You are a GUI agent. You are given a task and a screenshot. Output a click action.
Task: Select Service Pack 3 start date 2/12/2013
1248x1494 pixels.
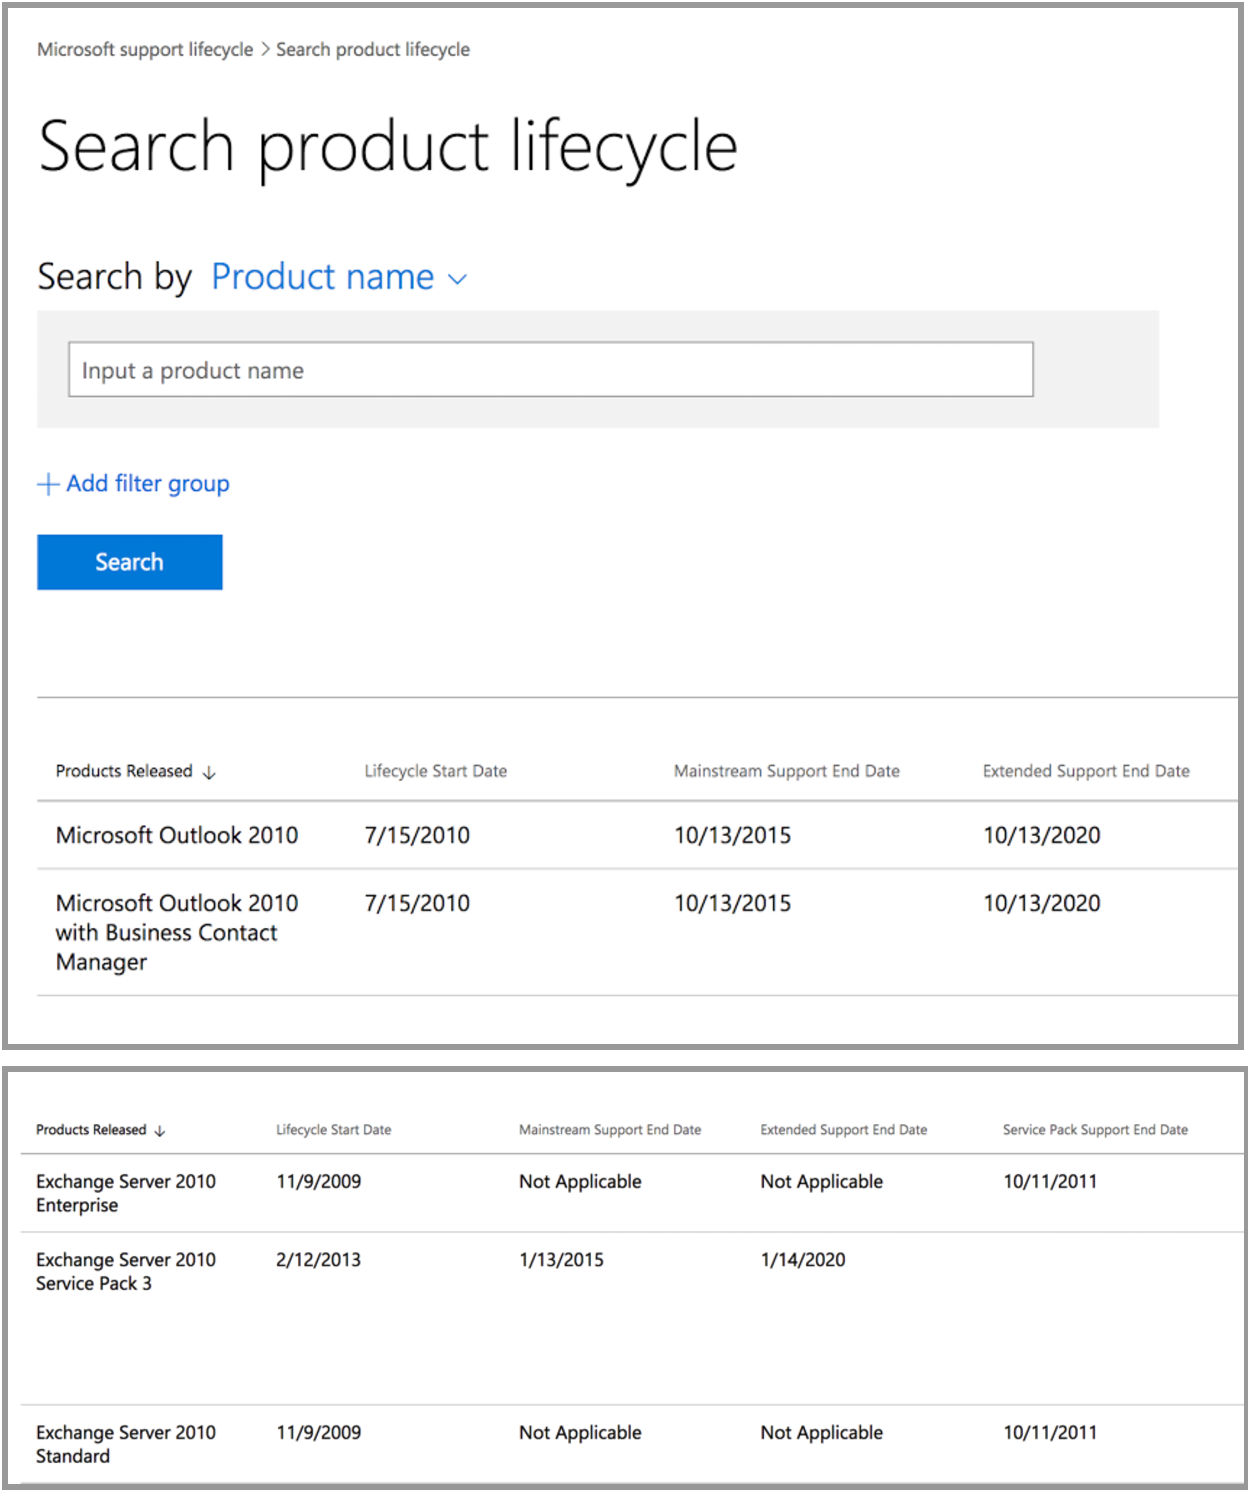pyautogui.click(x=318, y=1260)
